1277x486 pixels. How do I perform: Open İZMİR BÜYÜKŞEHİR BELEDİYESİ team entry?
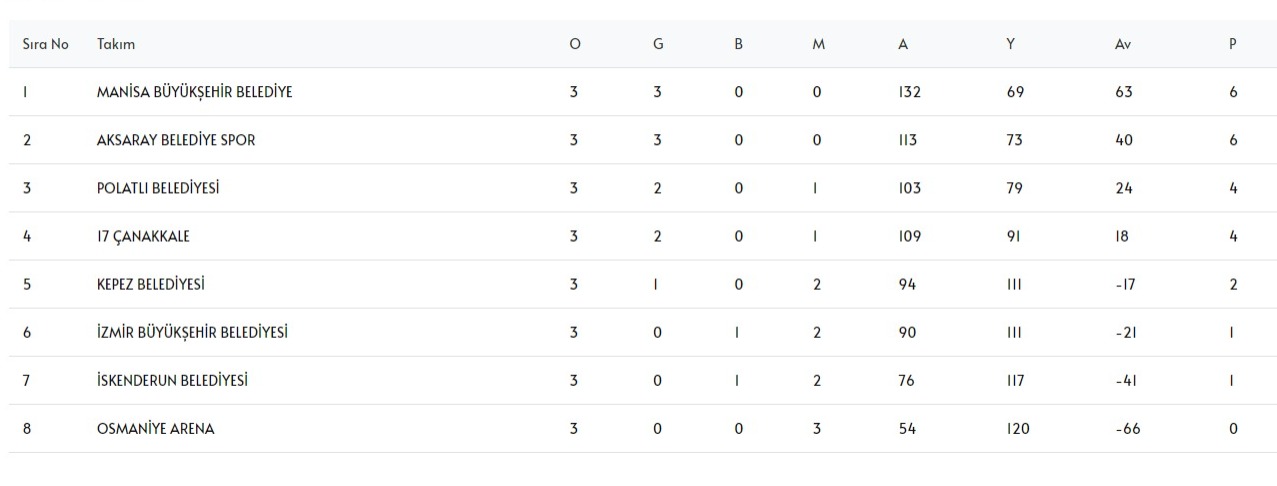pyautogui.click(x=193, y=333)
